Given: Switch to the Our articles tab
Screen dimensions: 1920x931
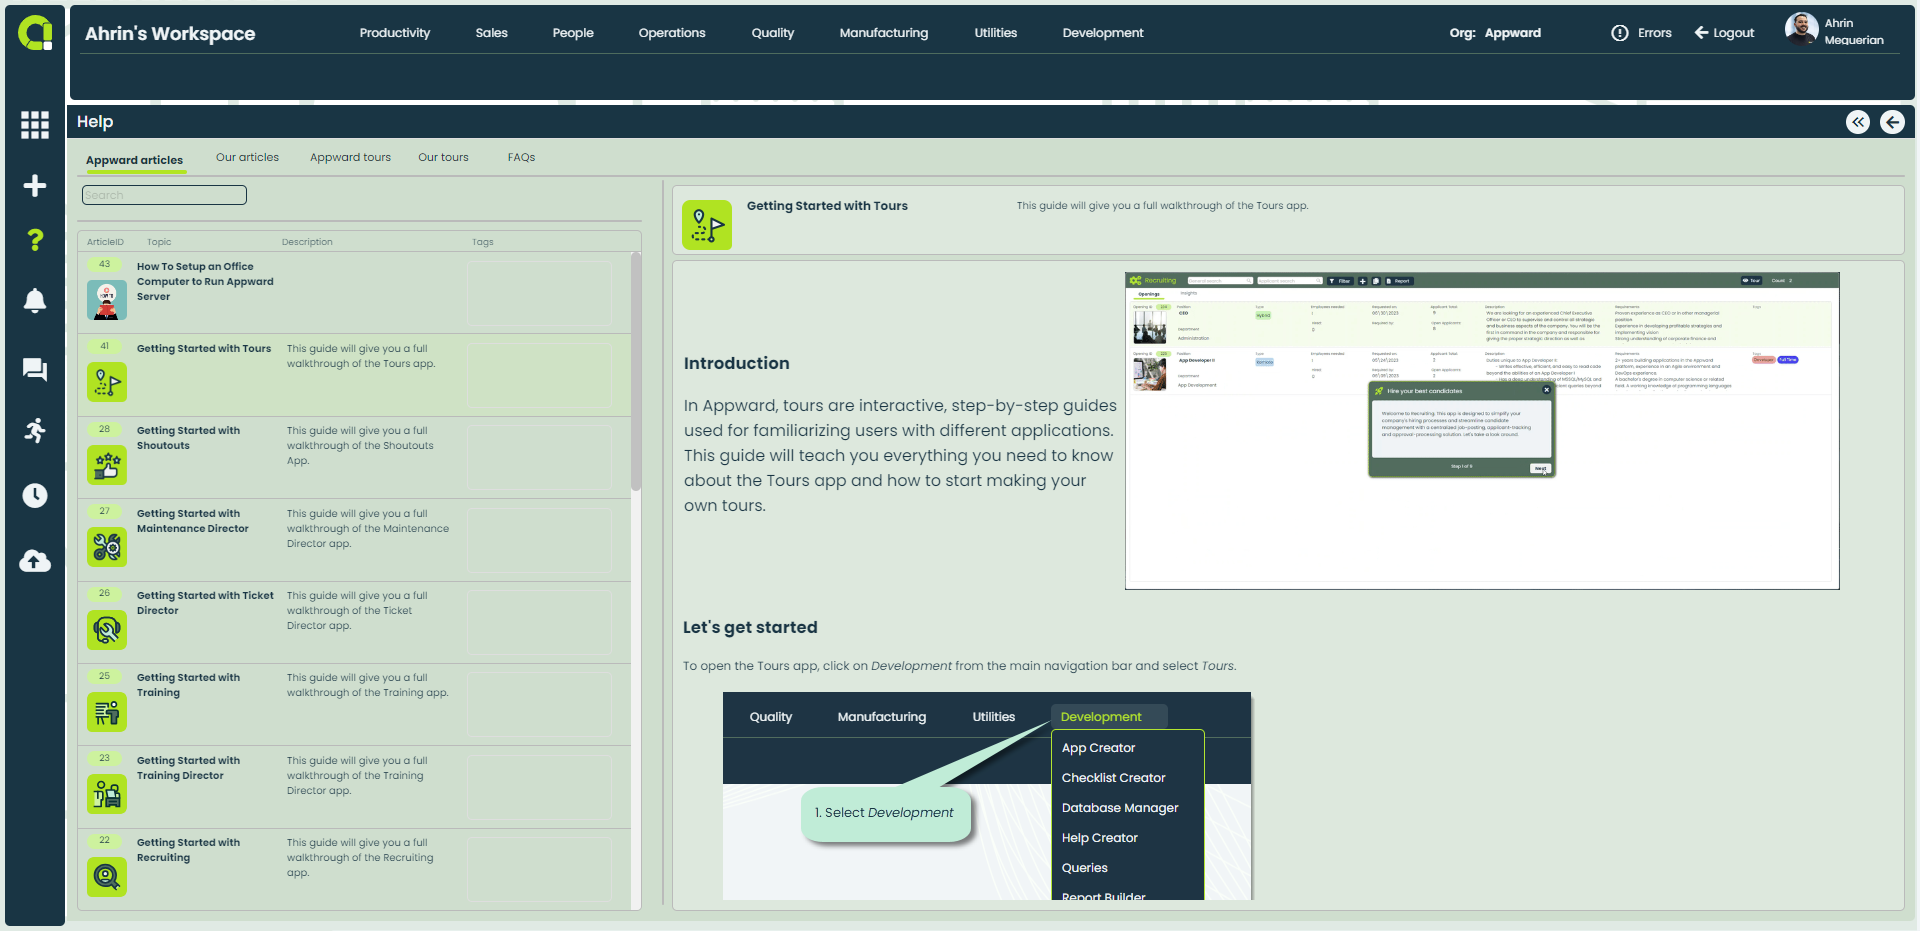Looking at the screenshot, I should (247, 157).
